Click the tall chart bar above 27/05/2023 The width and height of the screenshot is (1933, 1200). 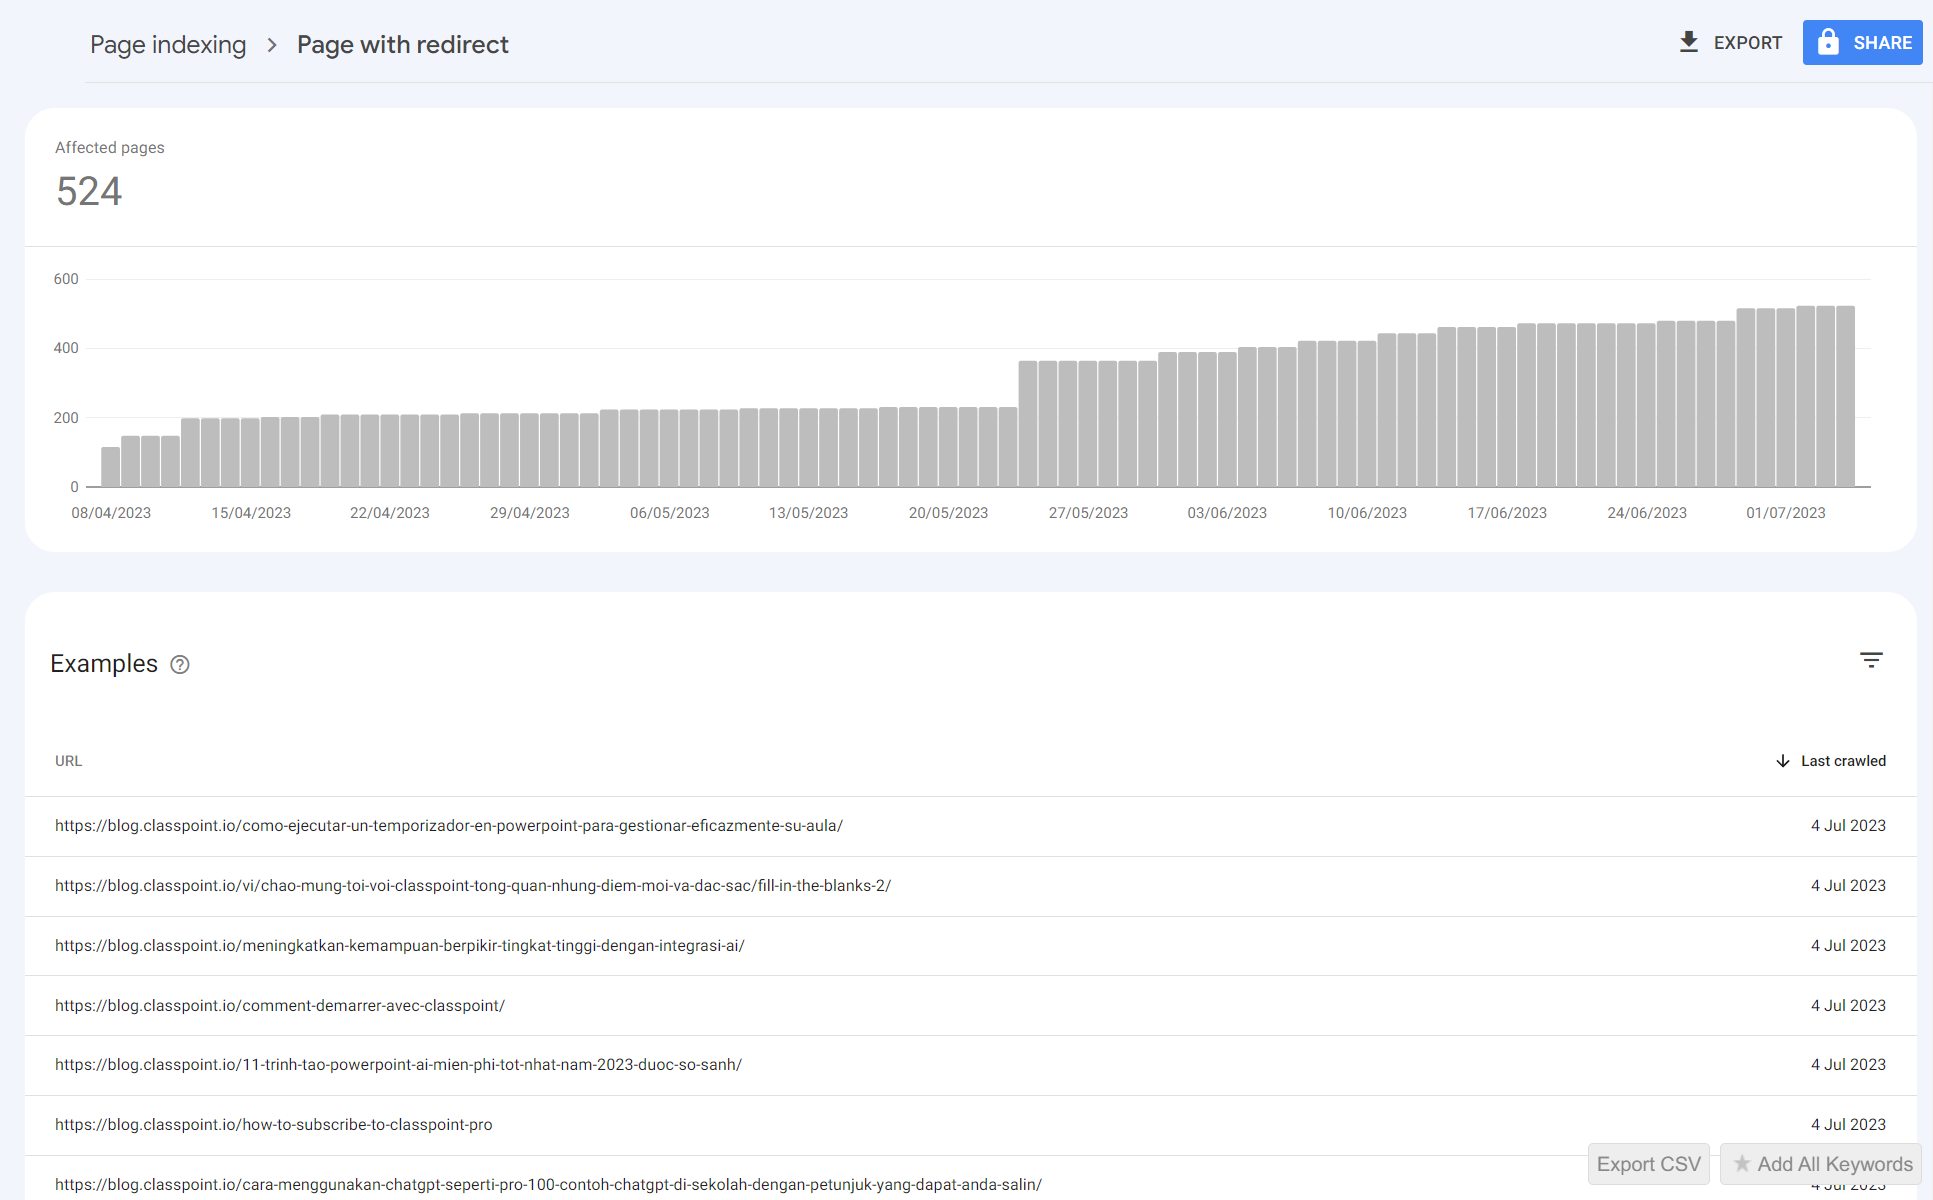(x=1088, y=424)
